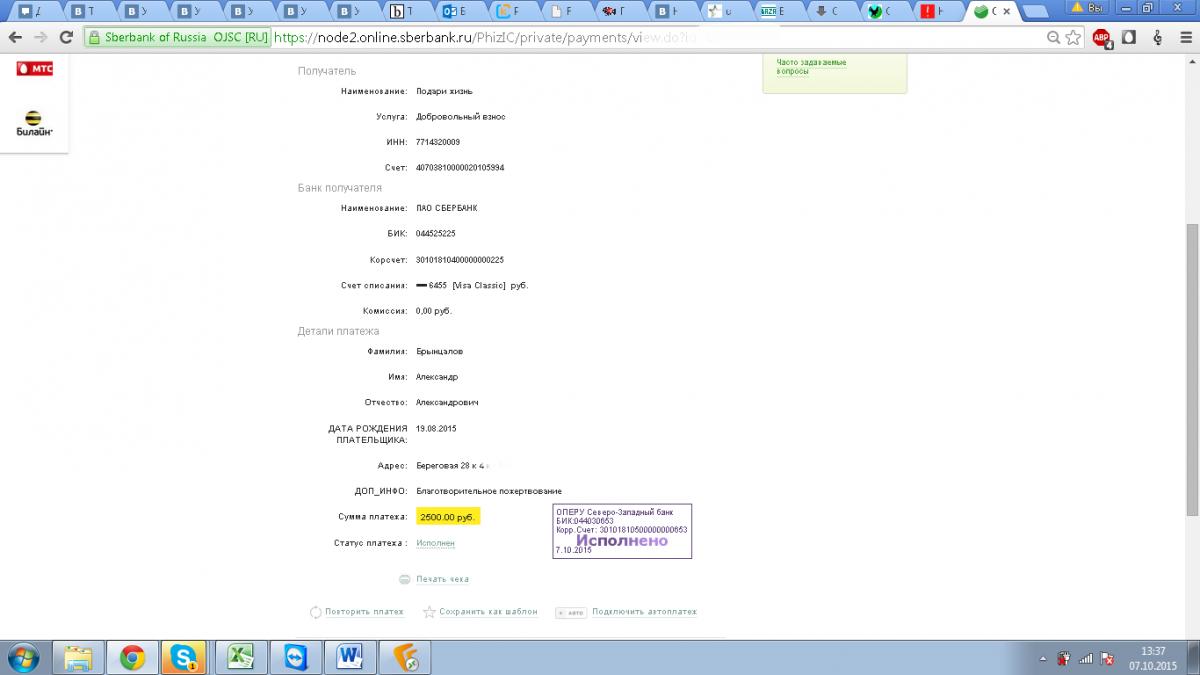Show hidden system tray icons arrow
Viewport: 1200px width, 675px height.
pyautogui.click(x=1043, y=658)
